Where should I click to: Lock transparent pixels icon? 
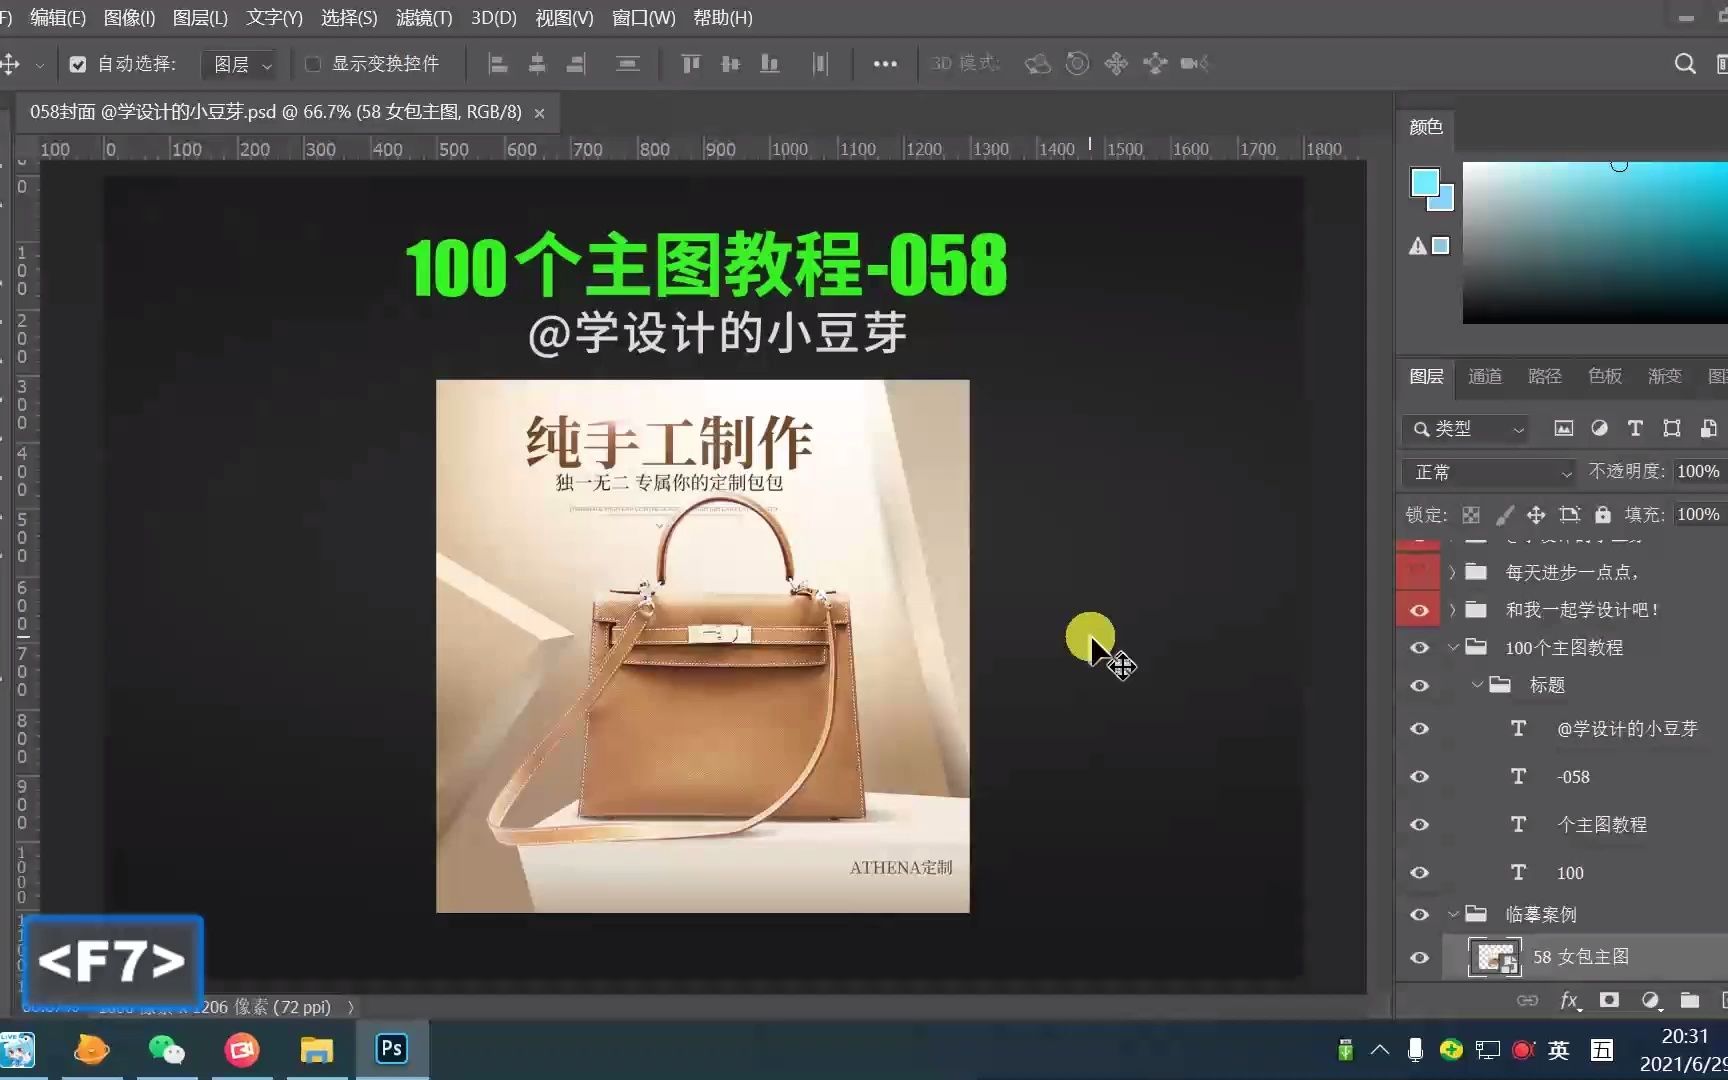coord(1471,515)
